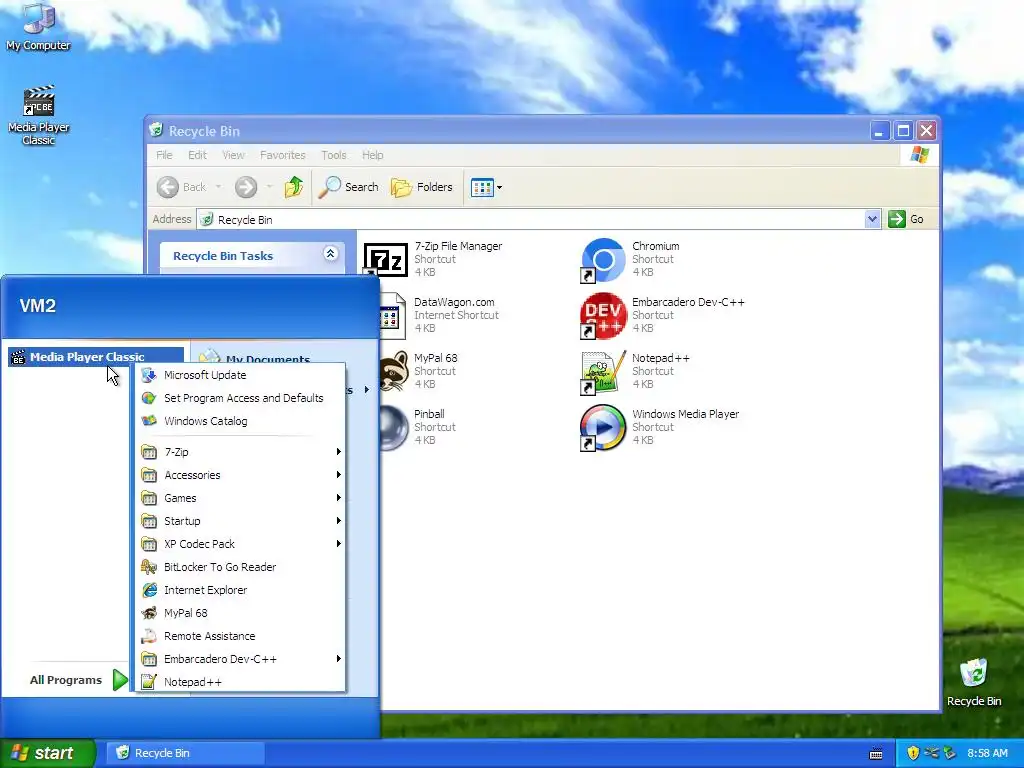Click the on-screen keyboard icon in taskbar
The image size is (1024, 768).
tap(876, 754)
